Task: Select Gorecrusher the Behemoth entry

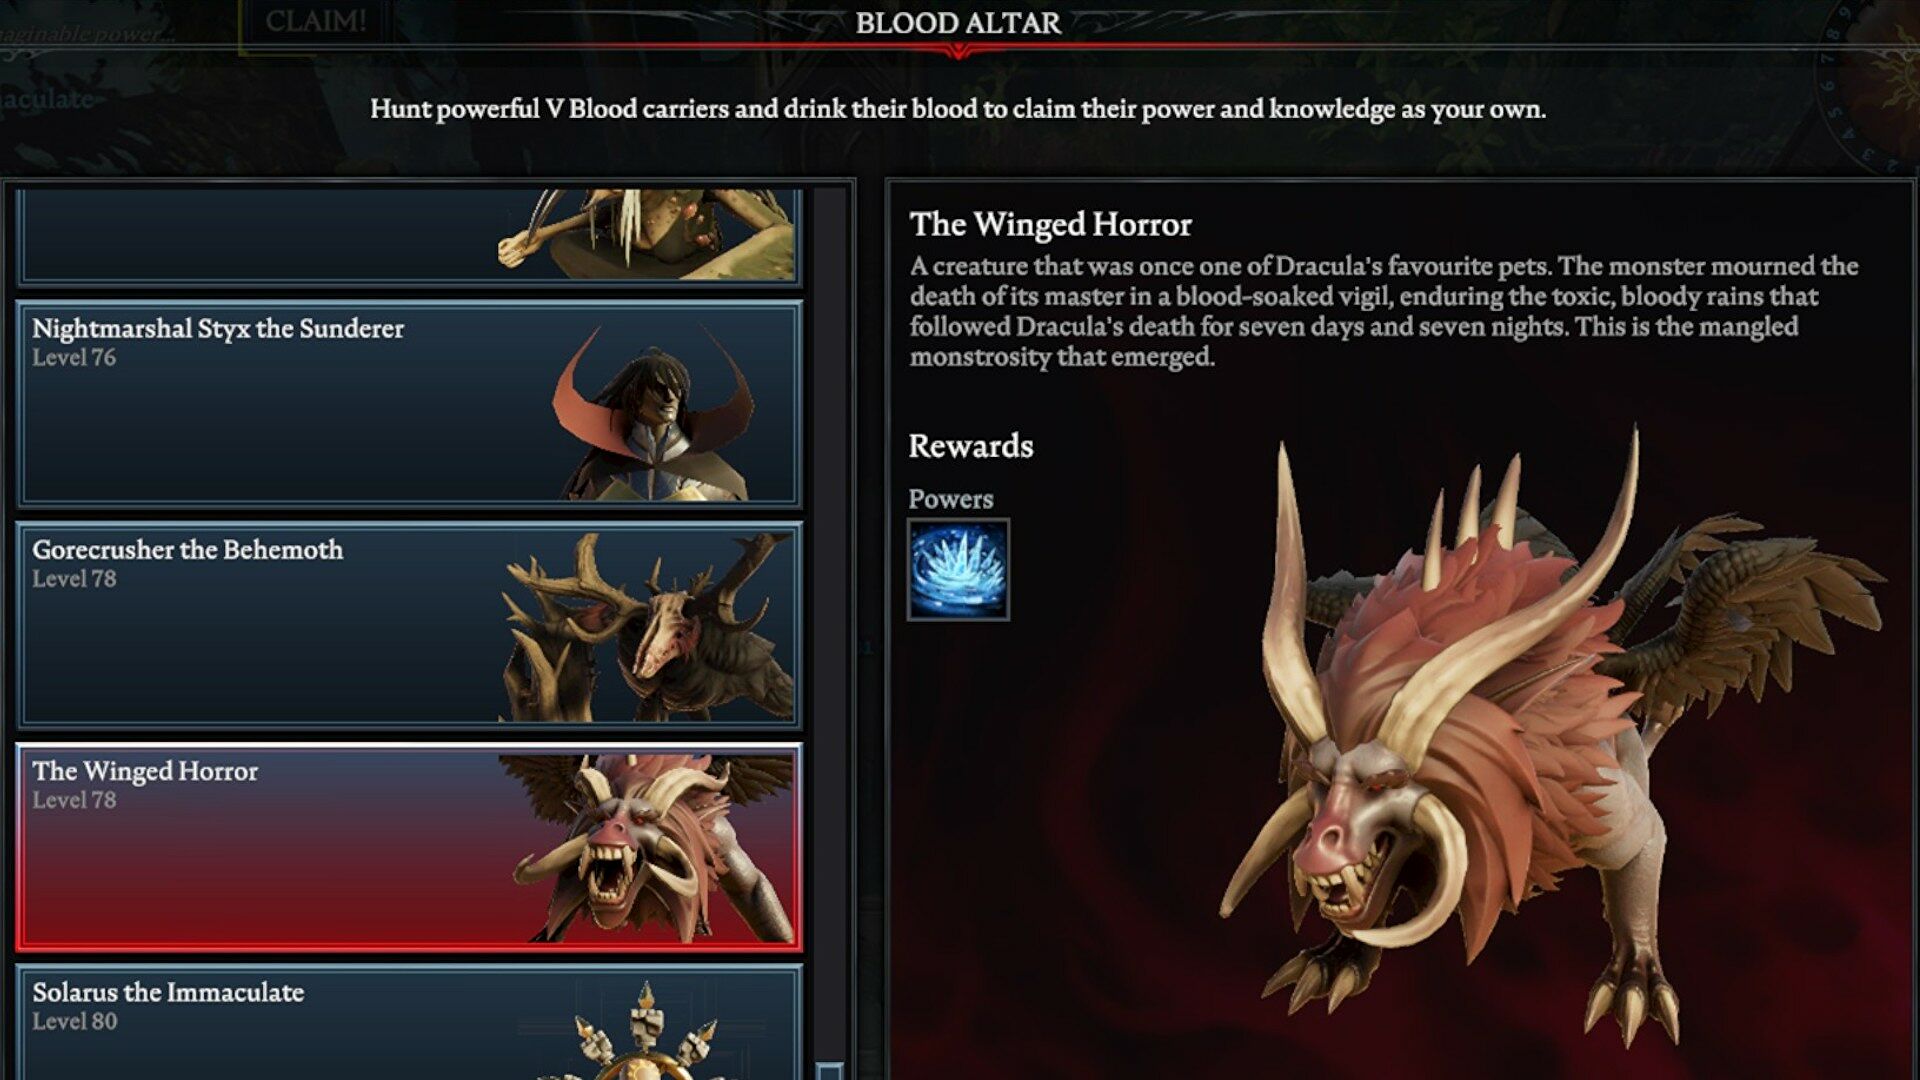Action: (409, 624)
